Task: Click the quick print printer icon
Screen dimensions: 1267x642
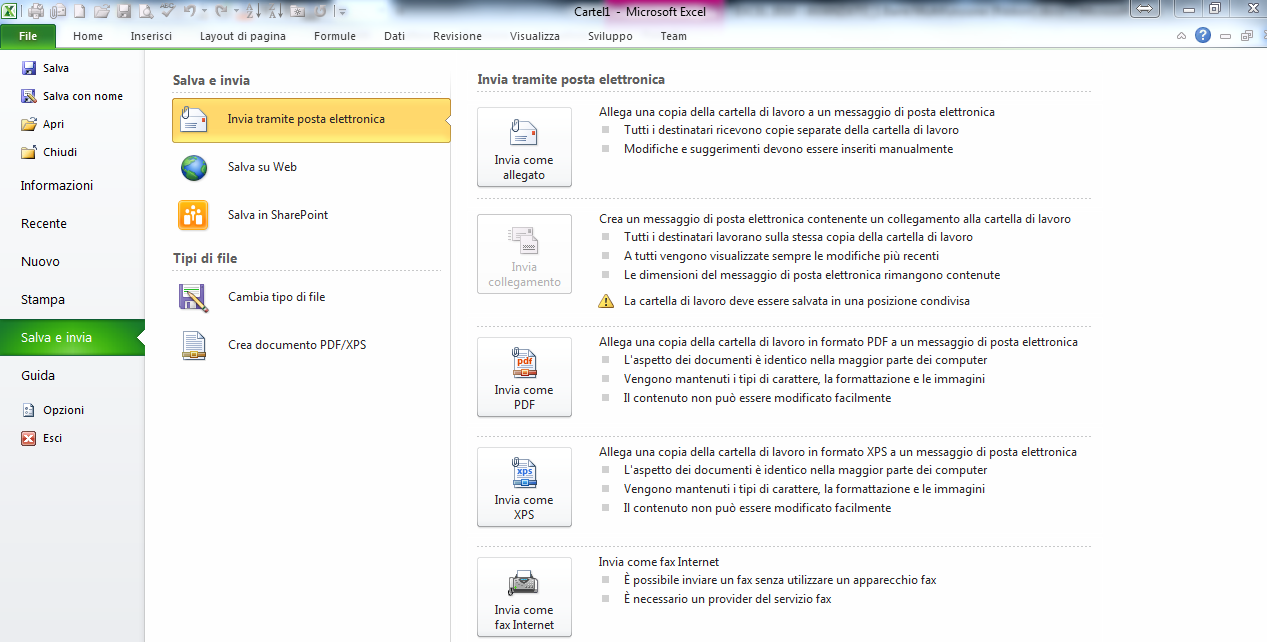Action: pyautogui.click(x=36, y=11)
